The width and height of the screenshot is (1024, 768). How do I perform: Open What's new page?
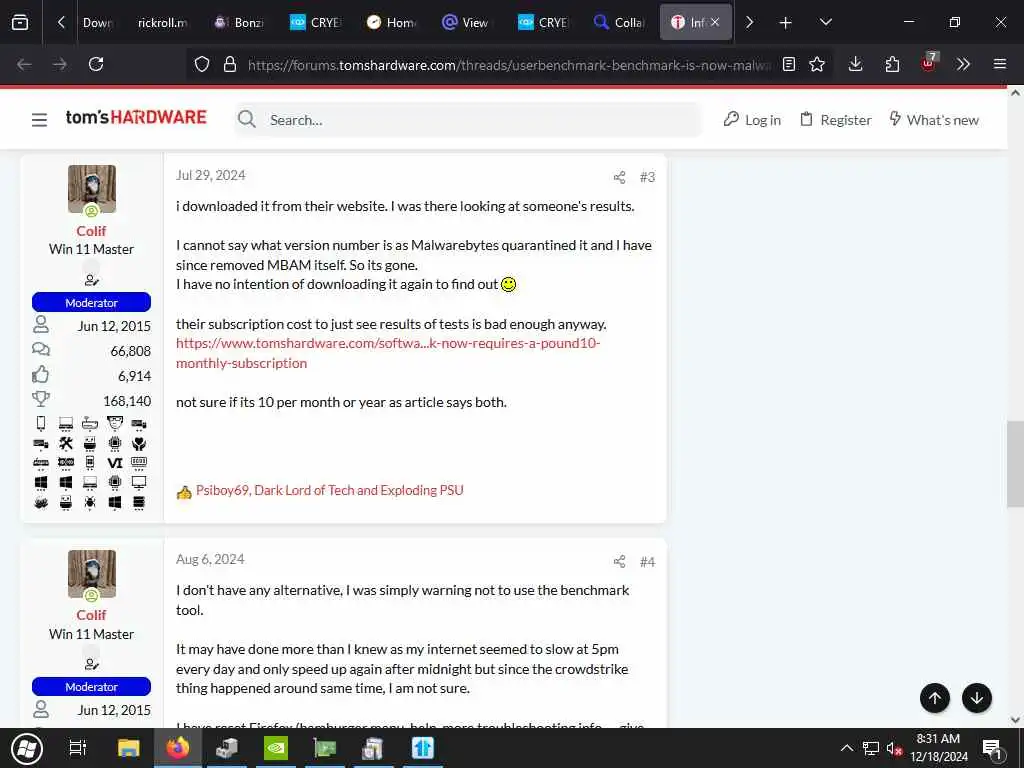tap(934, 120)
